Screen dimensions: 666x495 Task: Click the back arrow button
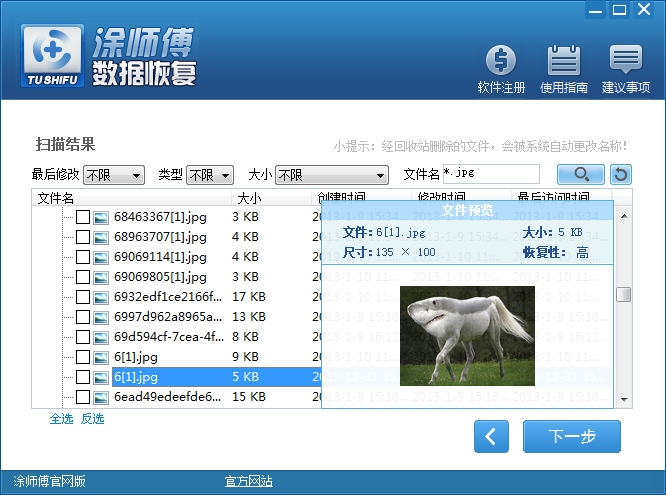[491, 436]
